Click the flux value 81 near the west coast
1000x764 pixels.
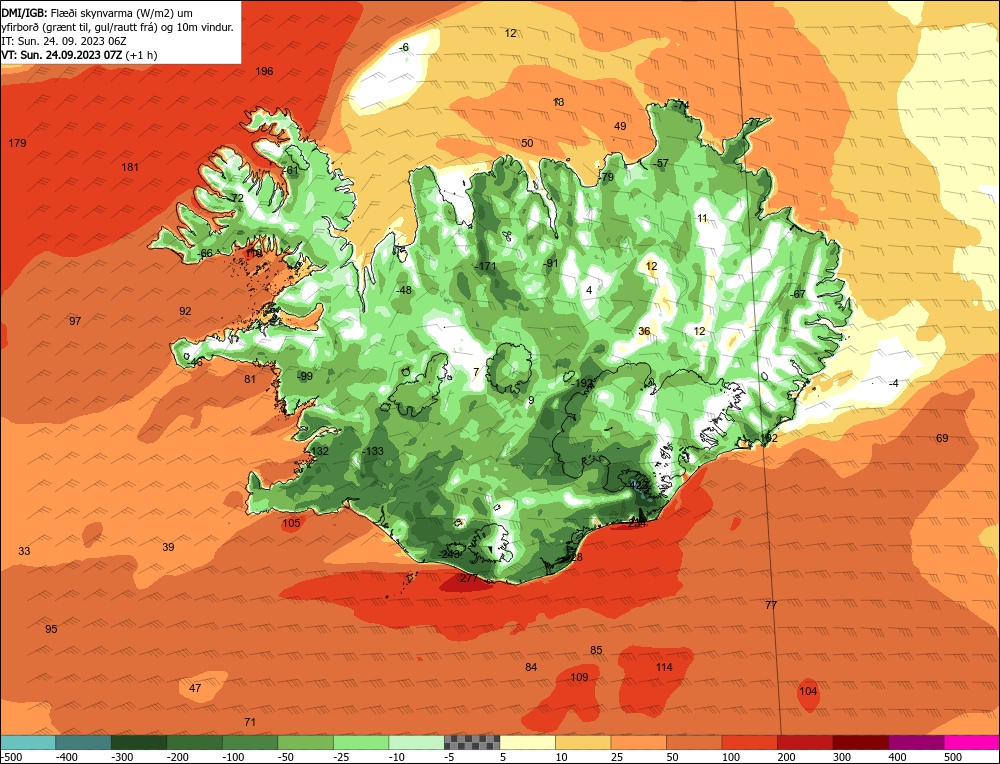click(250, 379)
